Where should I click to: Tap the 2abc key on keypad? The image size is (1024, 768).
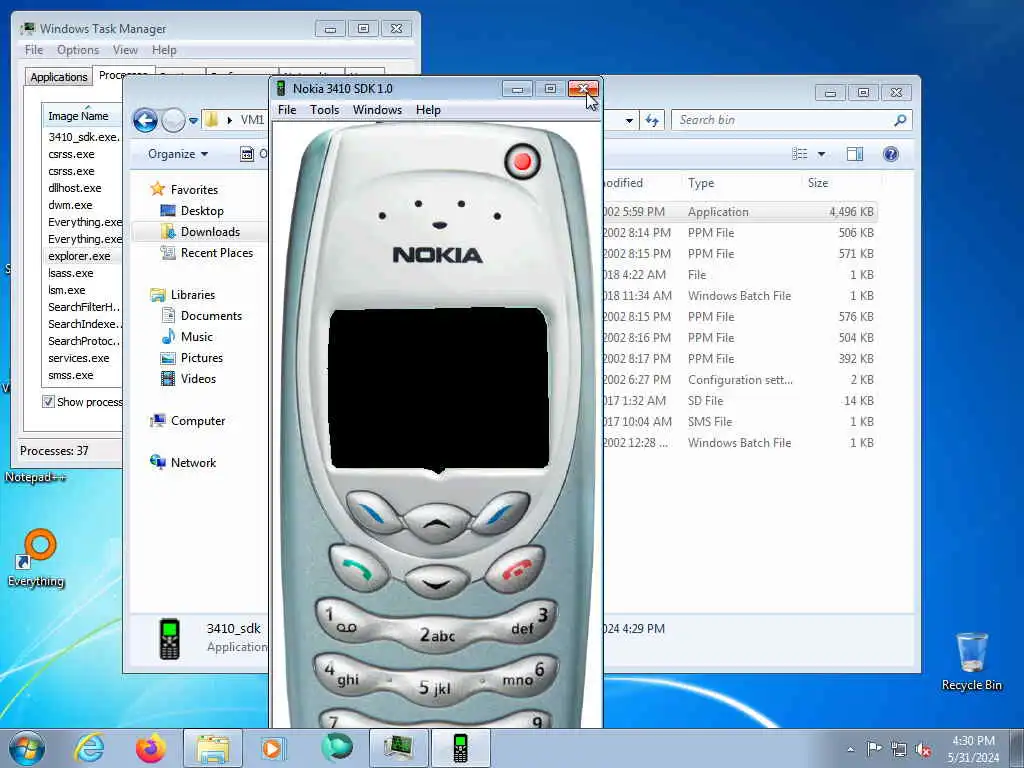437,634
